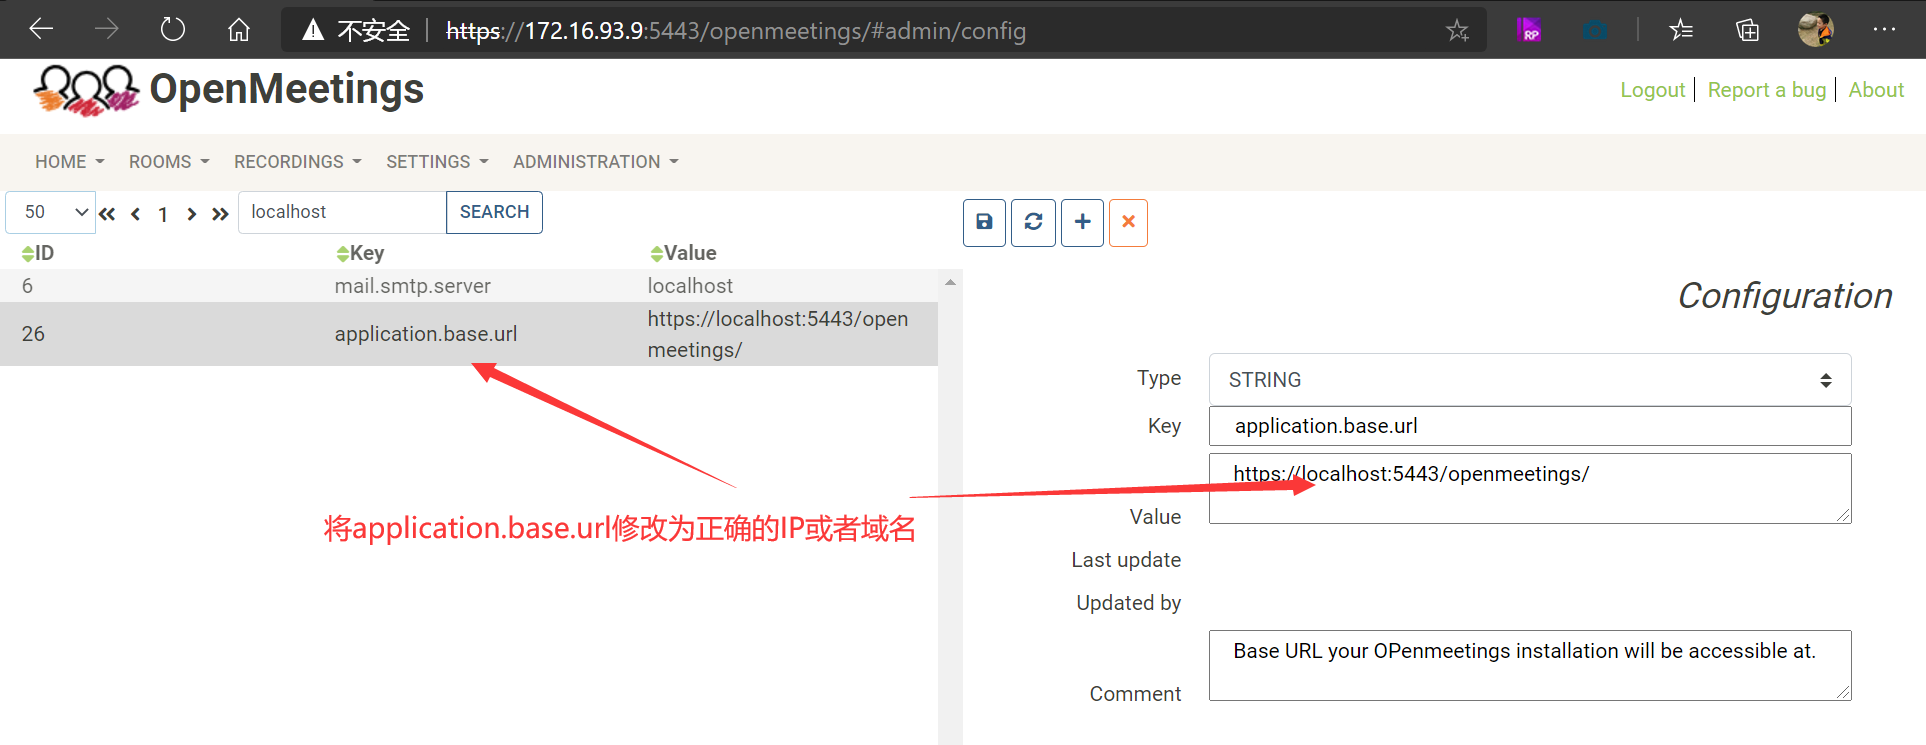Click the browser address bar URL
The width and height of the screenshot is (1926, 745).
pos(736,31)
